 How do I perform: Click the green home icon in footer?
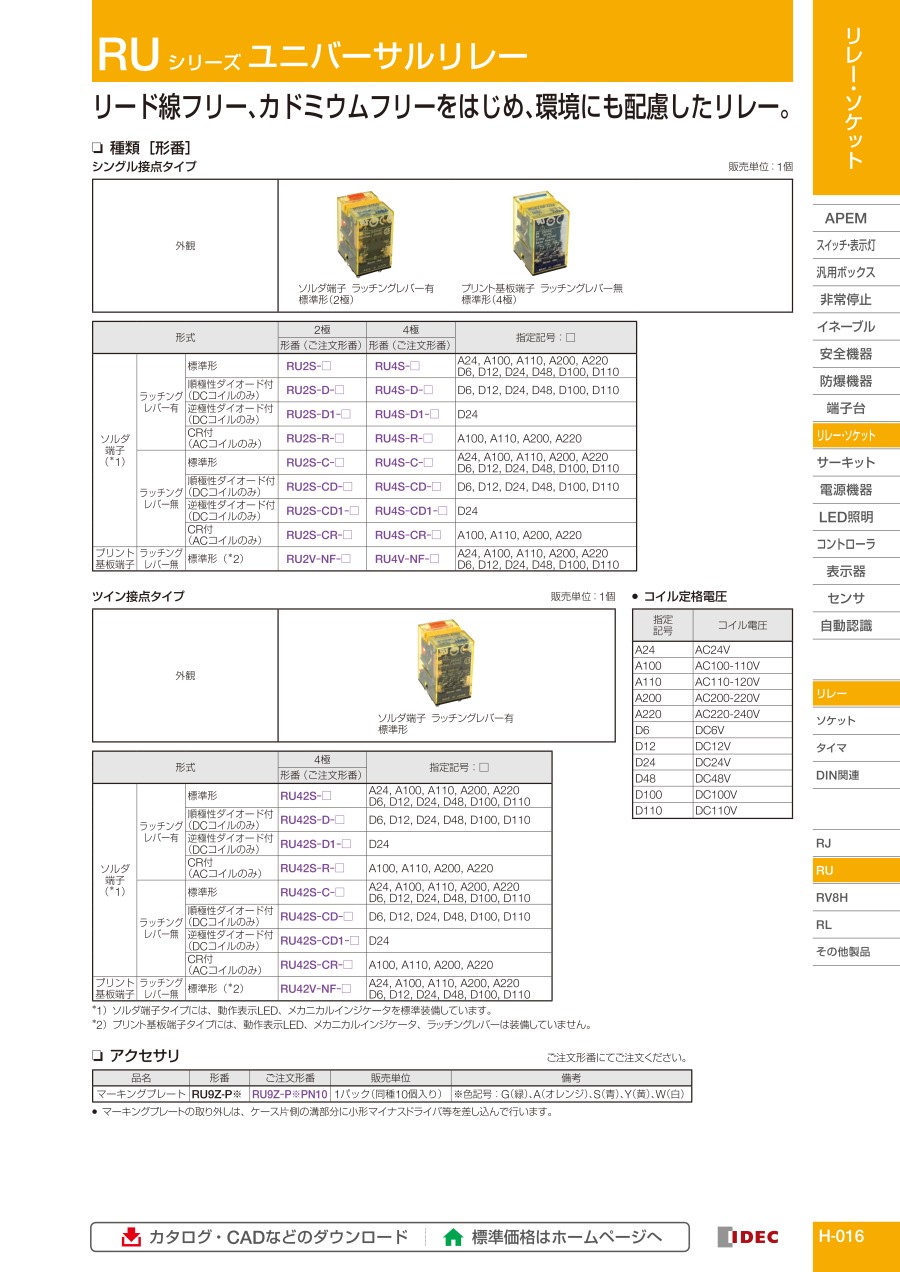[x=453, y=1237]
